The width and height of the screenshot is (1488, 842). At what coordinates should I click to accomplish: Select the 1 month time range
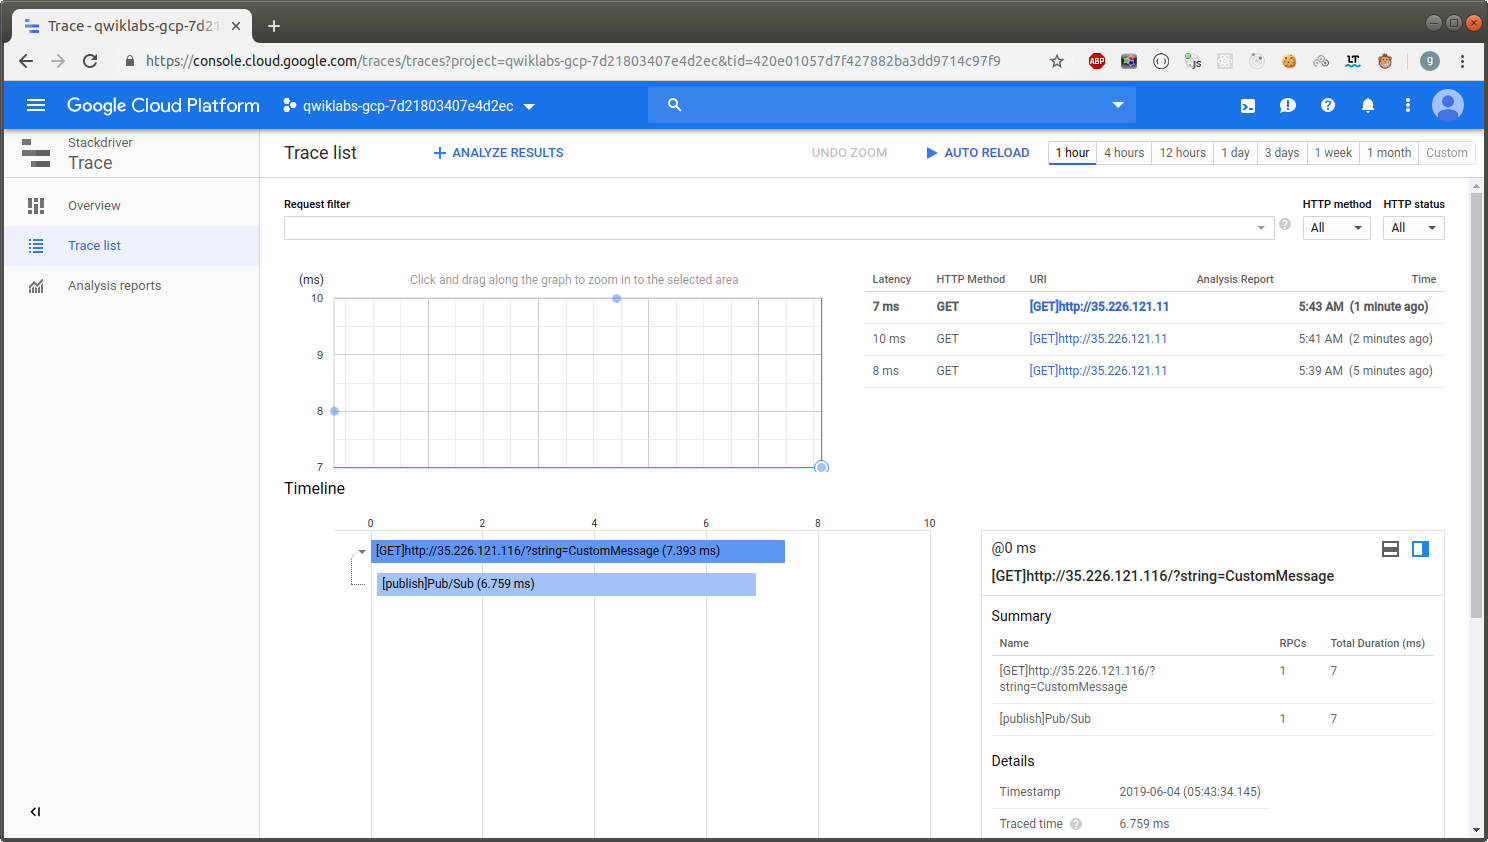1389,153
